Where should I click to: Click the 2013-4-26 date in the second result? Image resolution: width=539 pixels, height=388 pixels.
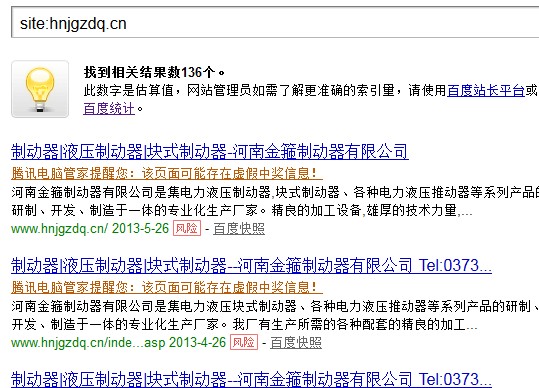197,343
